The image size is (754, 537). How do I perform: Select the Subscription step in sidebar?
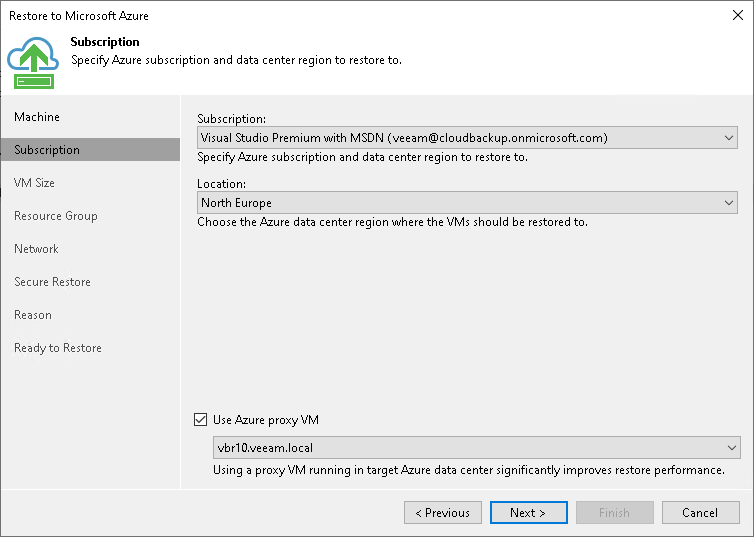[x=47, y=150]
